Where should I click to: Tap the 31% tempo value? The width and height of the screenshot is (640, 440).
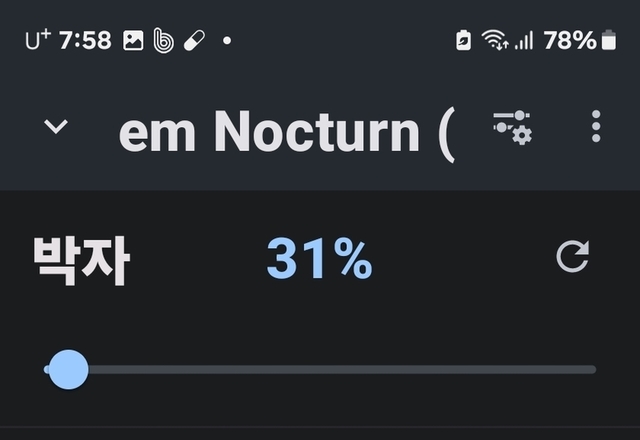319,261
